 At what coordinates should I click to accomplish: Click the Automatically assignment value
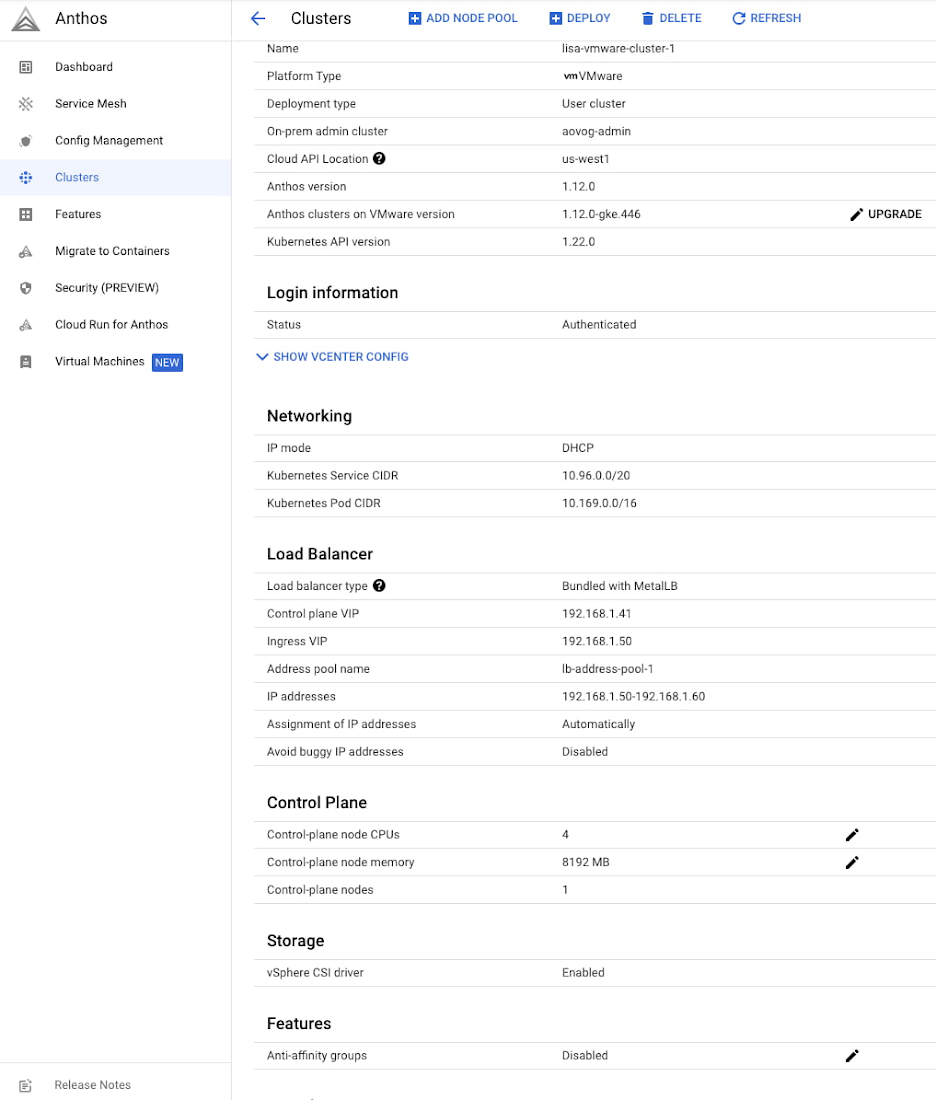point(599,724)
